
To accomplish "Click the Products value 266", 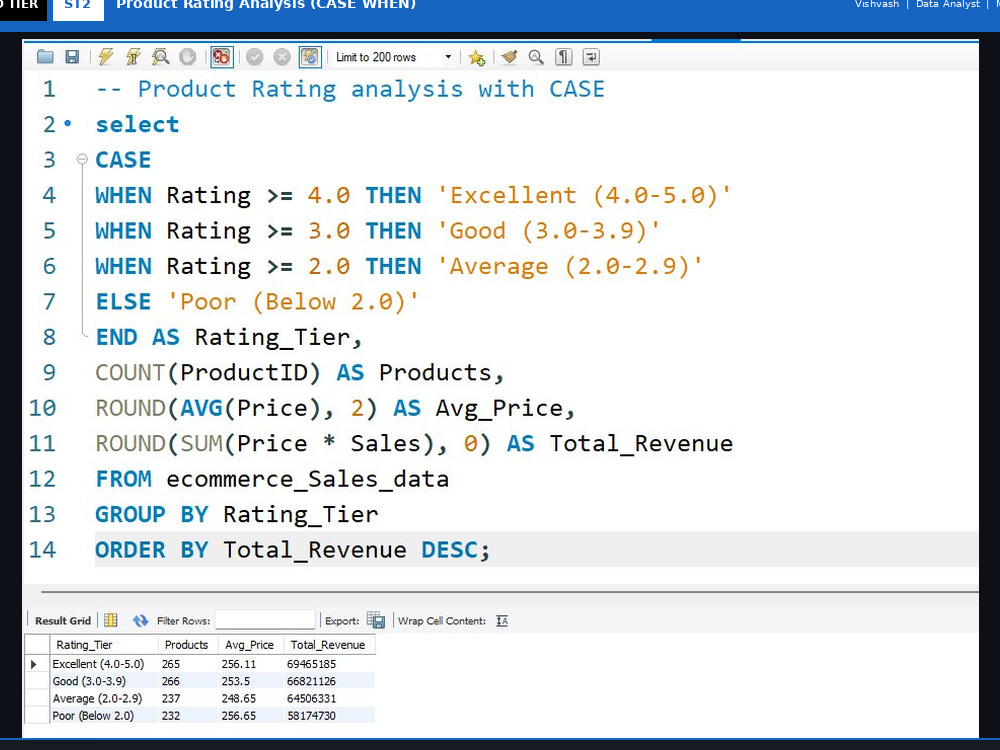I will (171, 681).
